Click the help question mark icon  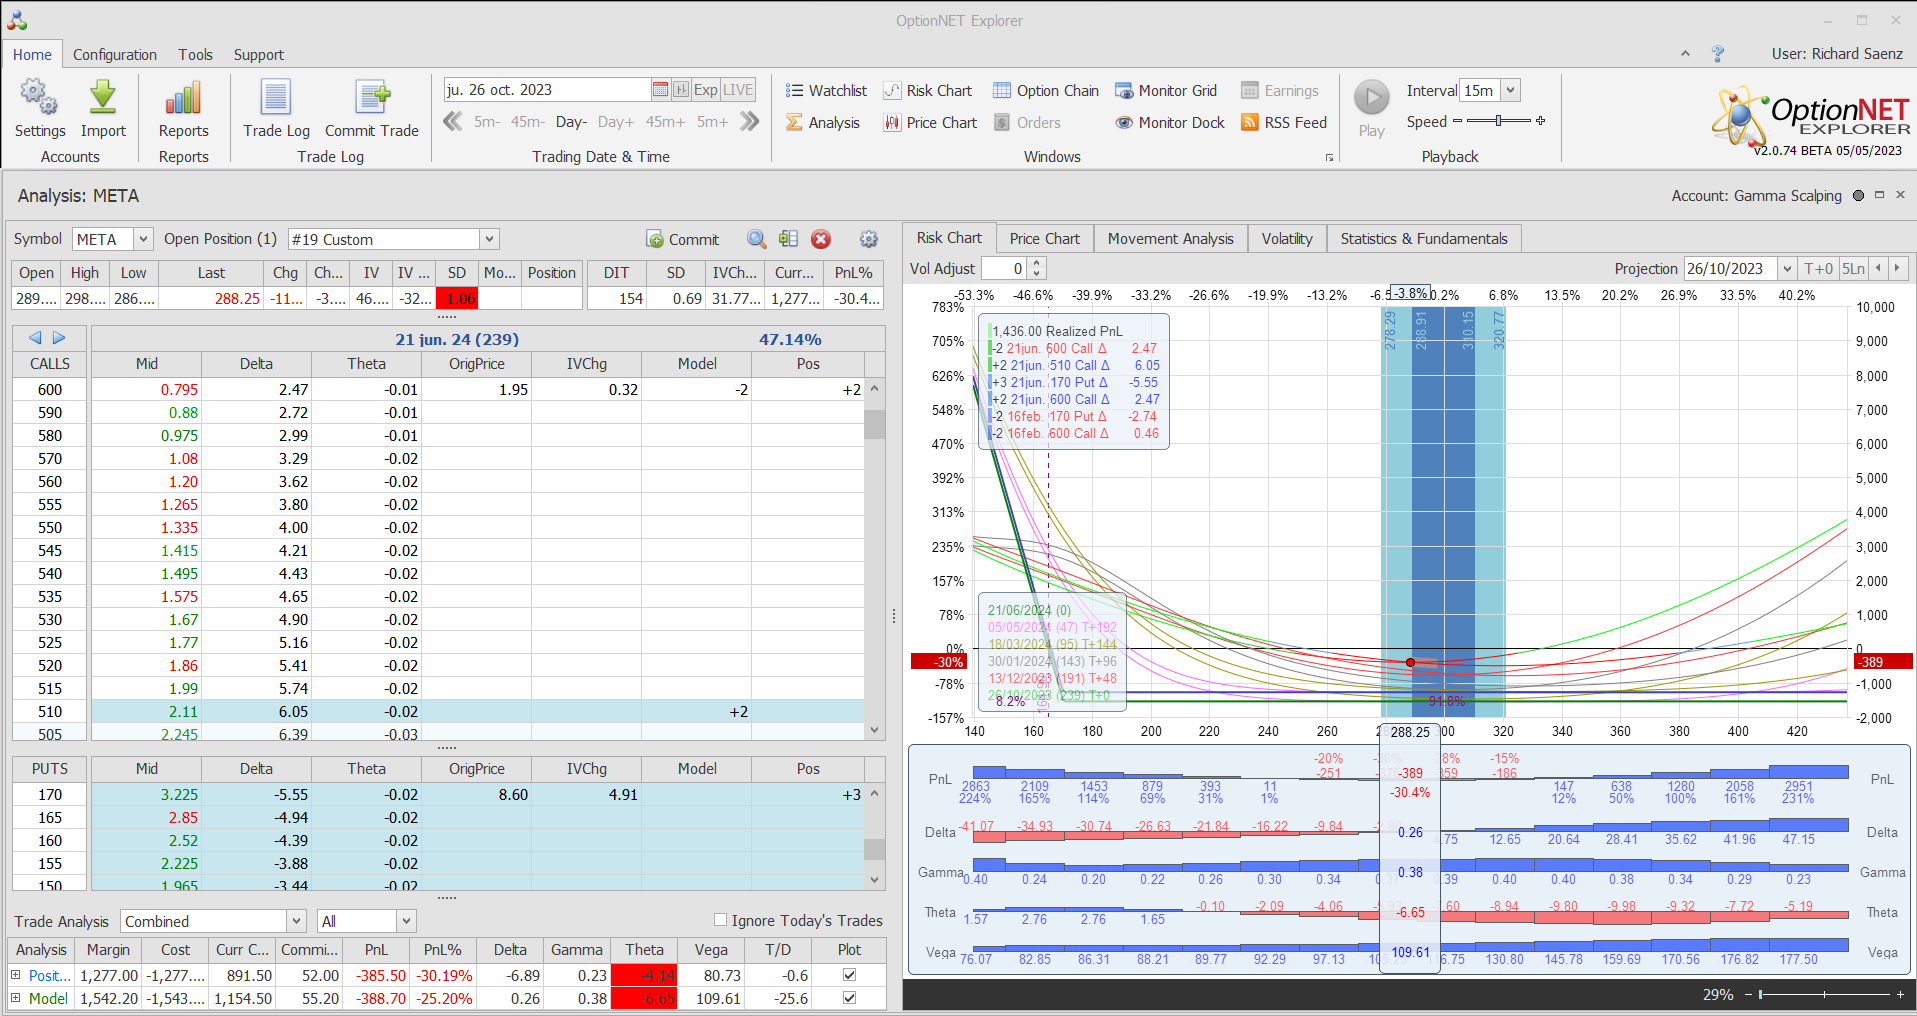click(1718, 54)
